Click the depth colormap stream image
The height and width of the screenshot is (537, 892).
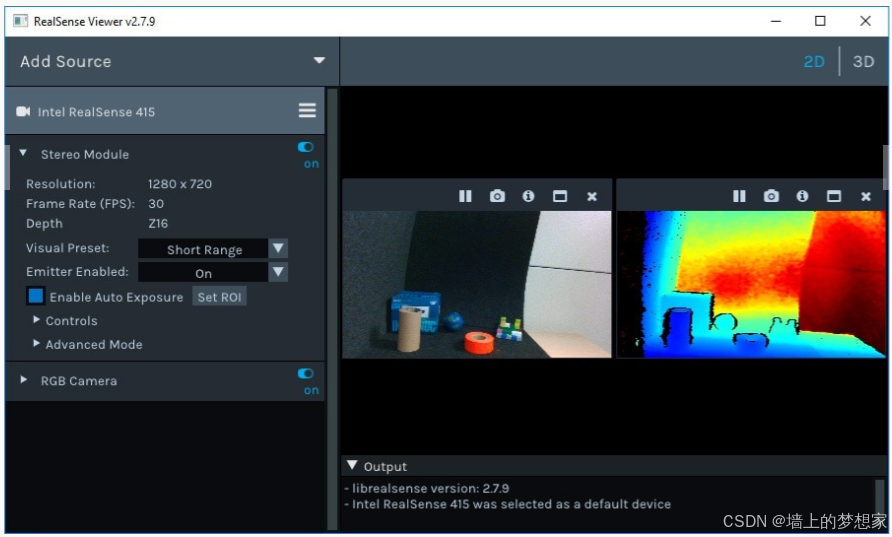(x=751, y=284)
